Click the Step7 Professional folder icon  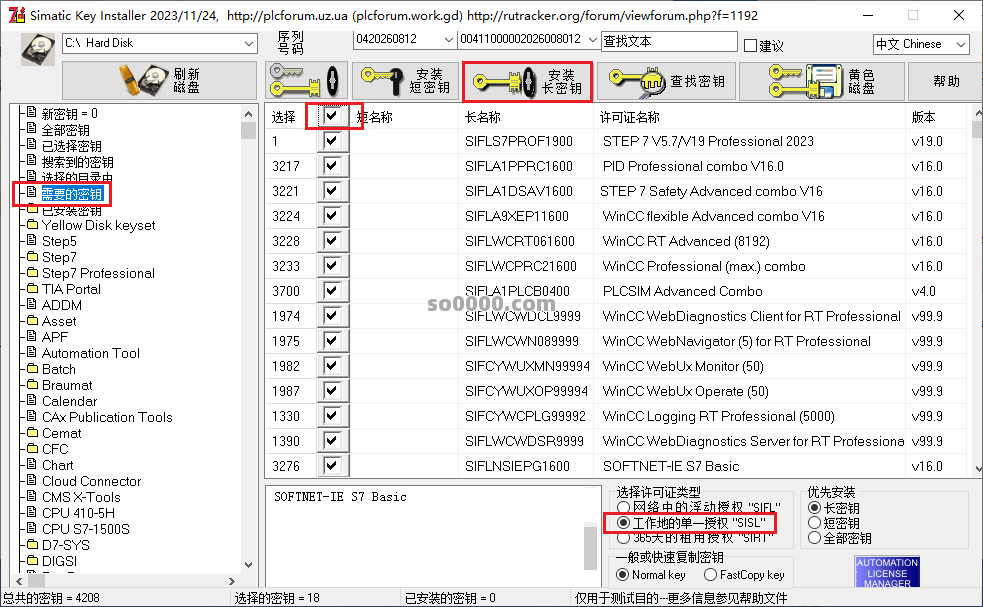click(x=33, y=273)
